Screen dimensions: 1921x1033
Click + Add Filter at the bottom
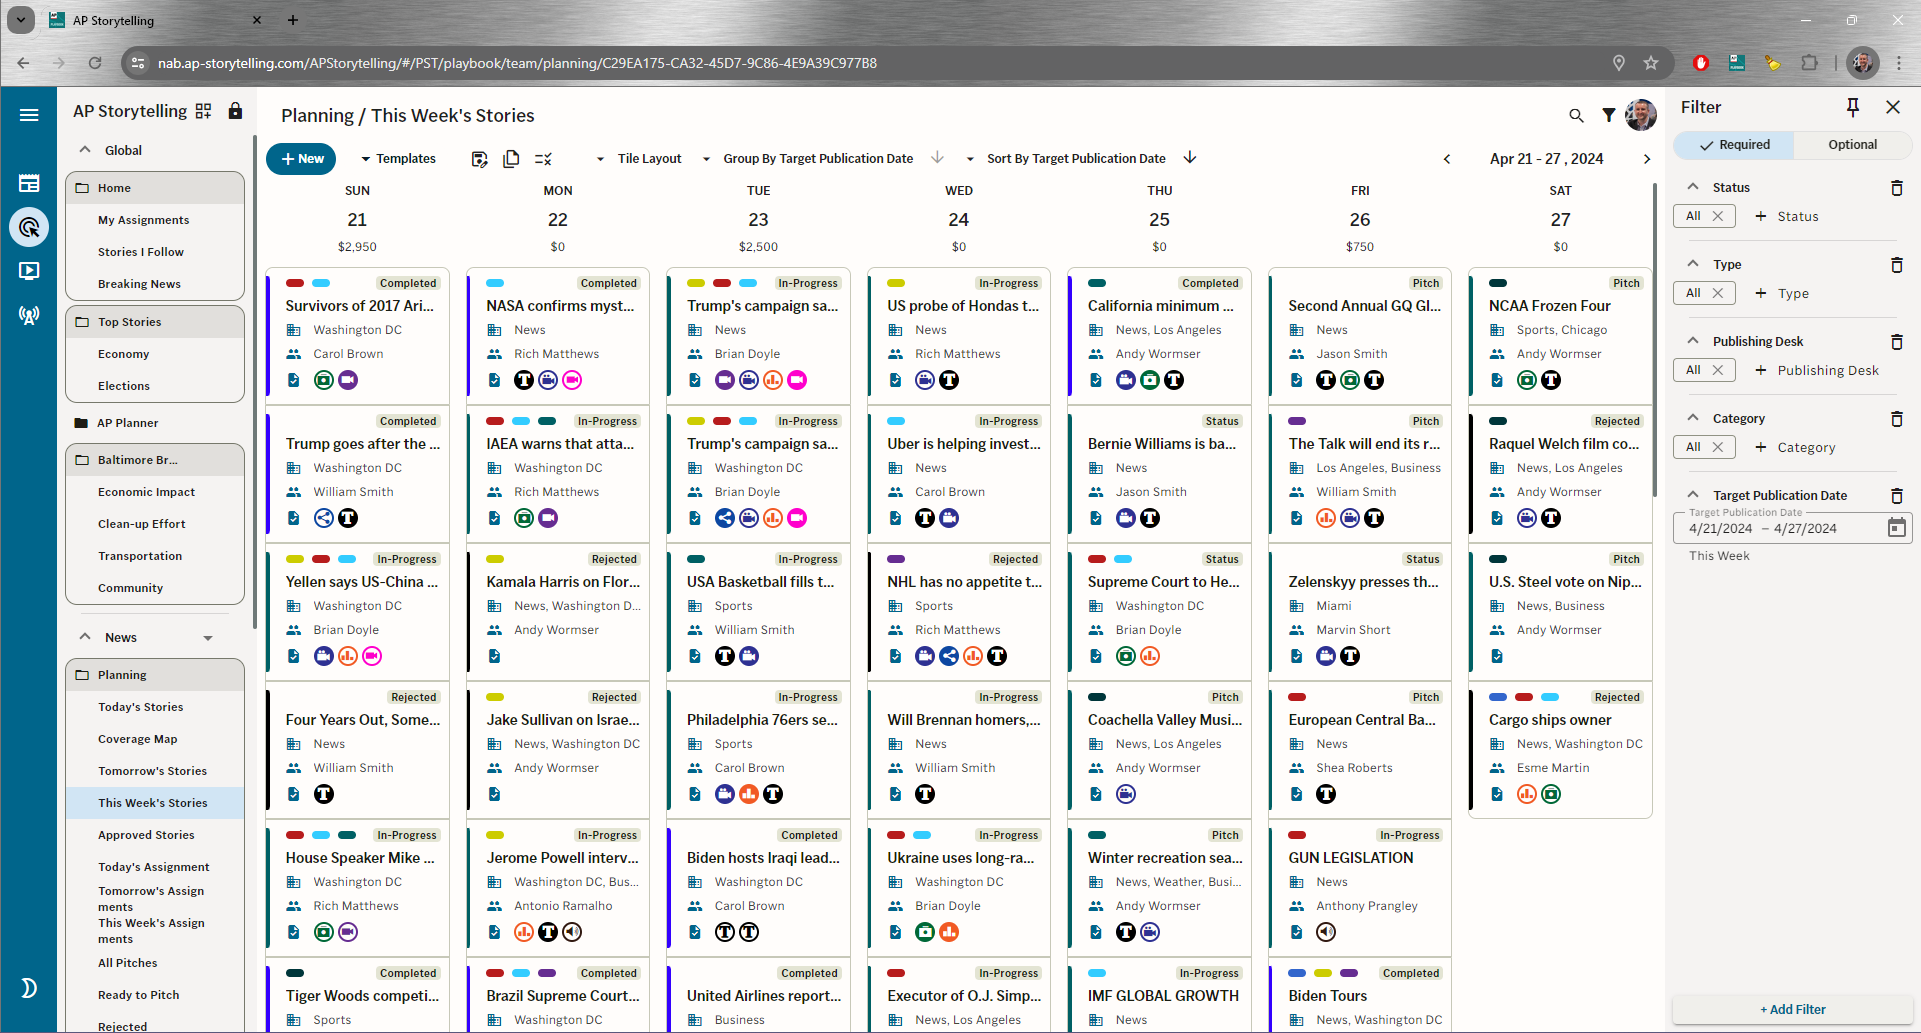[x=1791, y=1009]
